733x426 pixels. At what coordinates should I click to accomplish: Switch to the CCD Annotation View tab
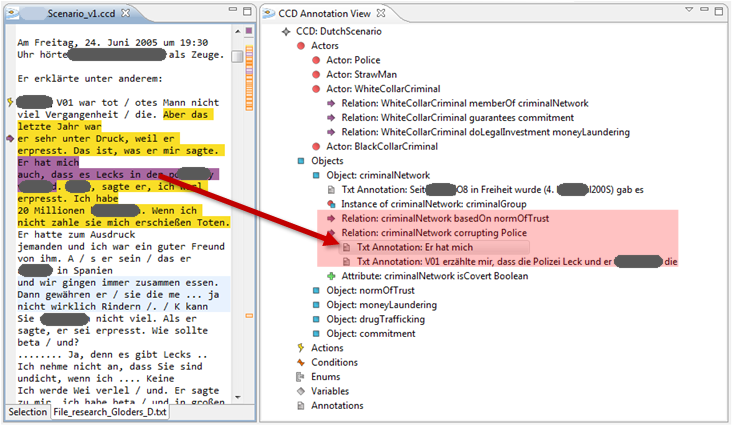click(324, 14)
